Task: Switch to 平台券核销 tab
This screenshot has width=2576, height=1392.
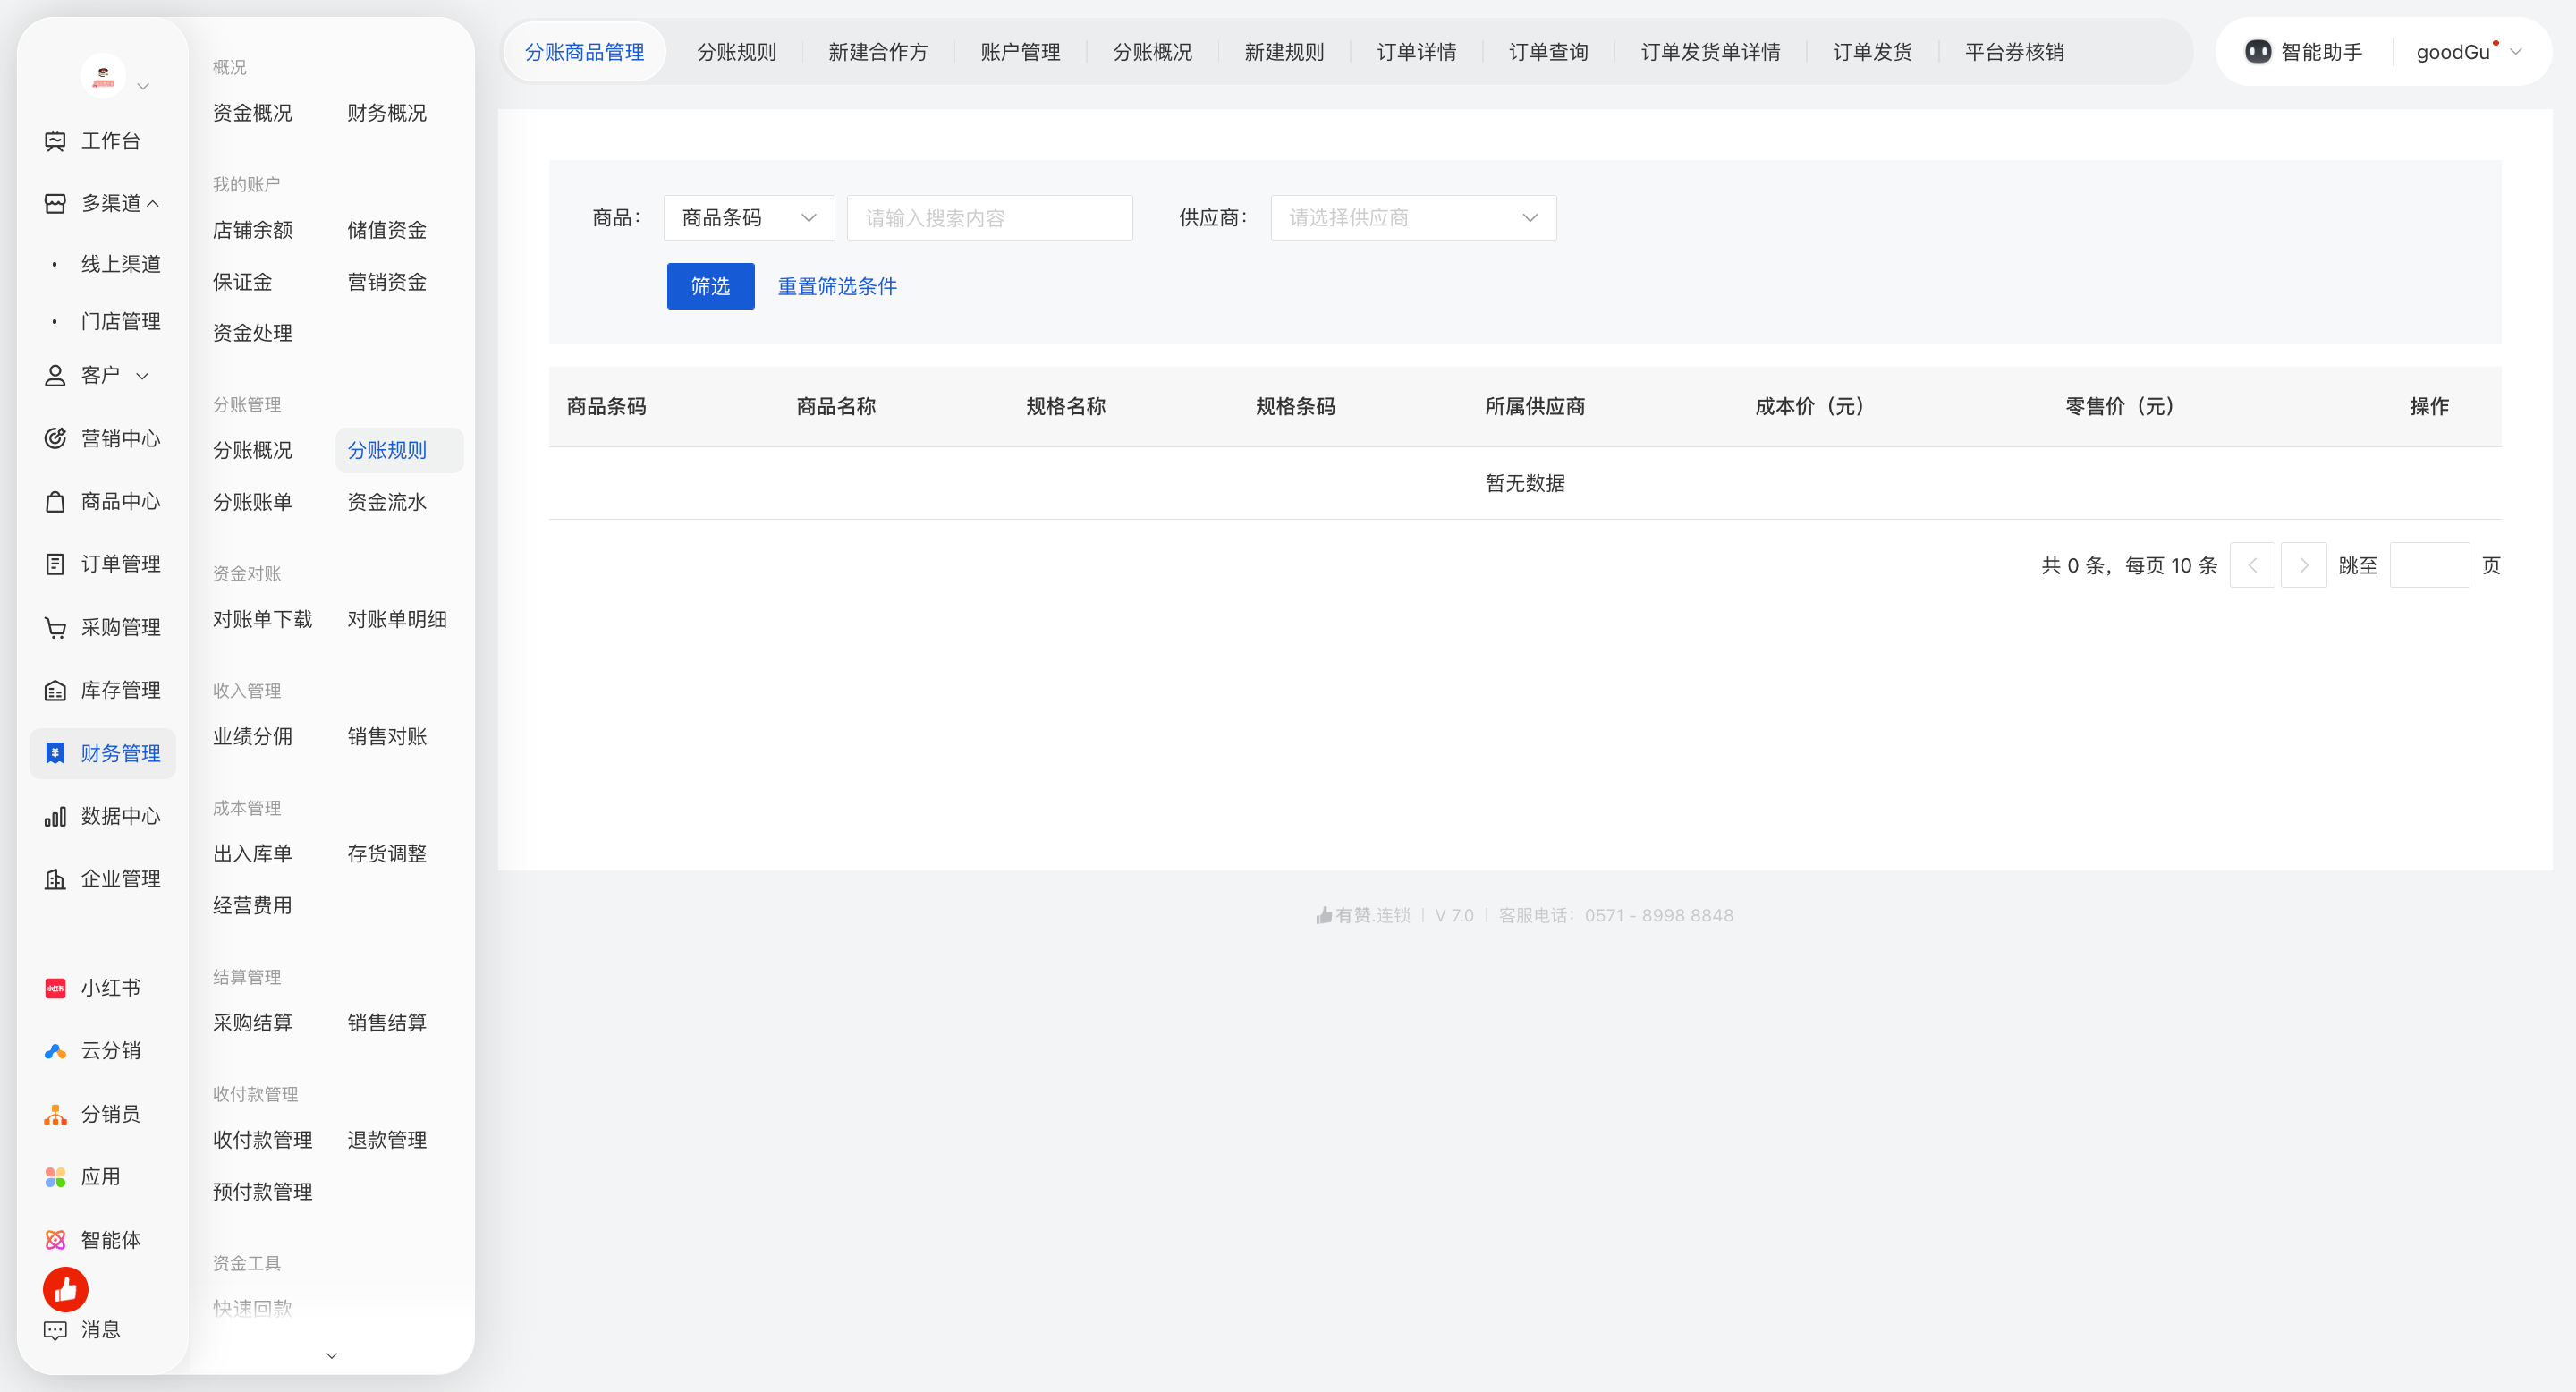Action: (x=2014, y=52)
